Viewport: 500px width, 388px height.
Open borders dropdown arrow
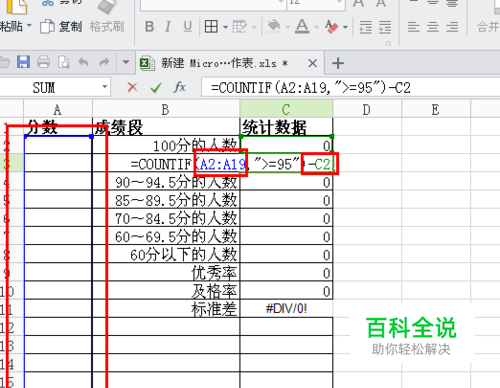tap(225, 27)
